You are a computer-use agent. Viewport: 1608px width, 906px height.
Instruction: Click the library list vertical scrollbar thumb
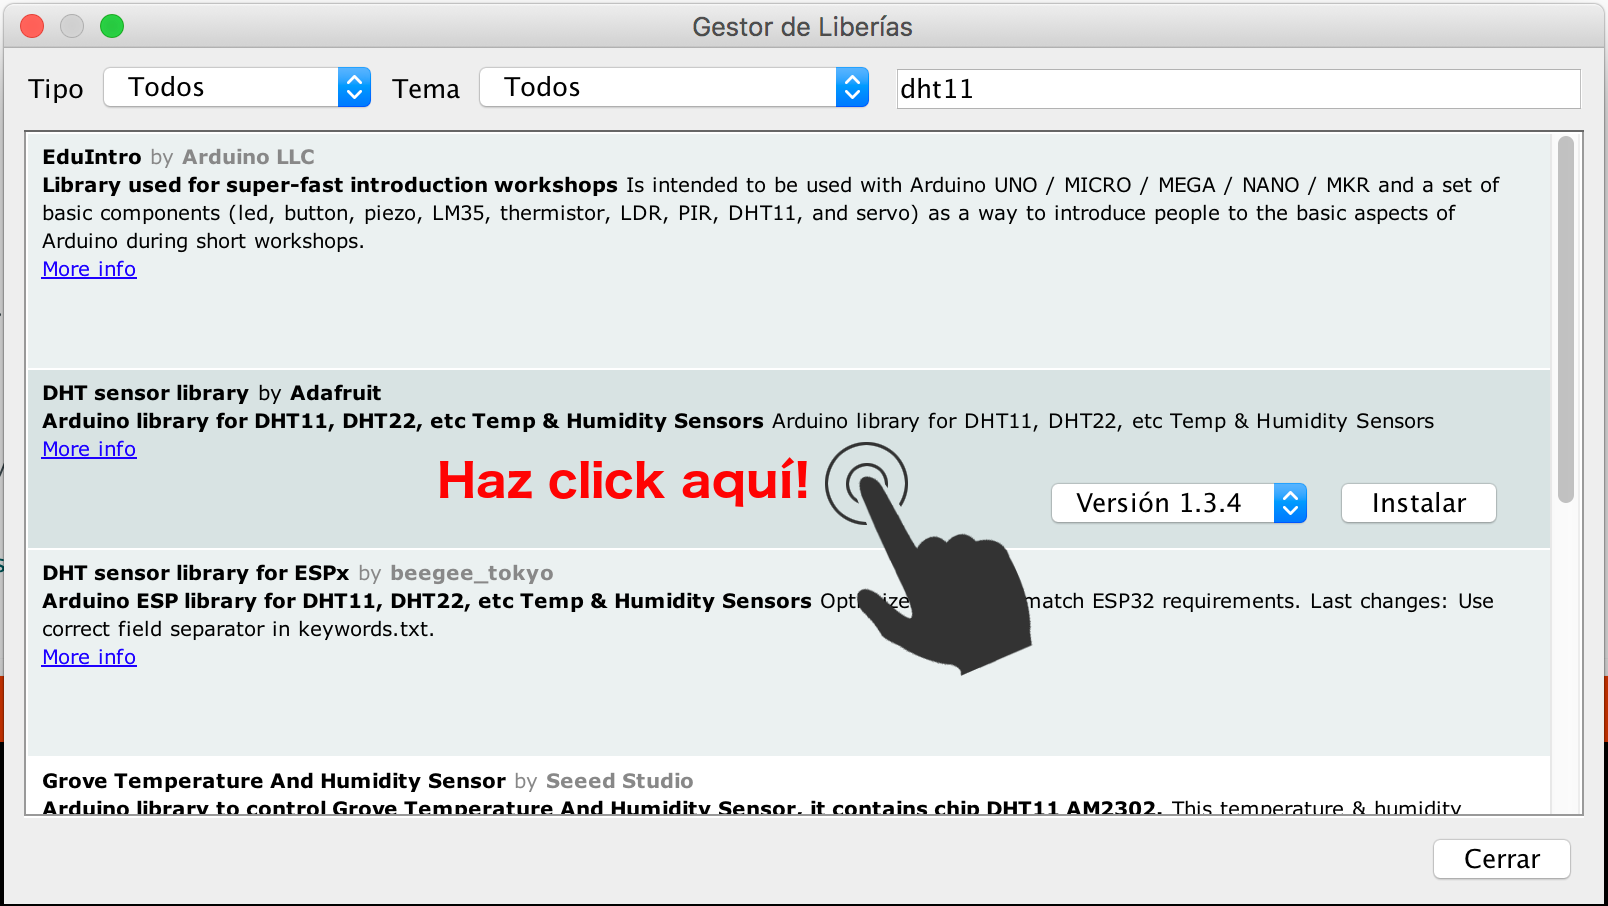tap(1566, 320)
